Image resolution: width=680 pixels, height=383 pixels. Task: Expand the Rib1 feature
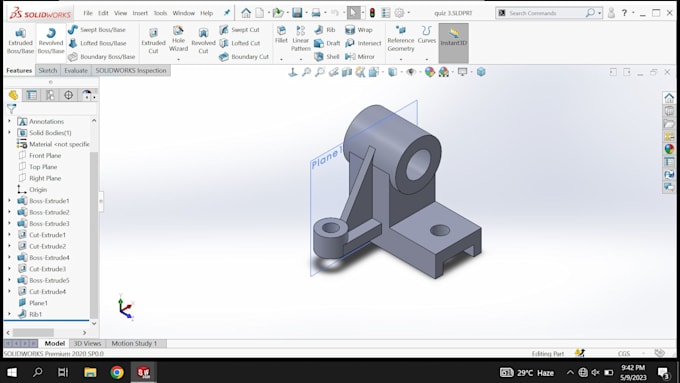coord(9,314)
